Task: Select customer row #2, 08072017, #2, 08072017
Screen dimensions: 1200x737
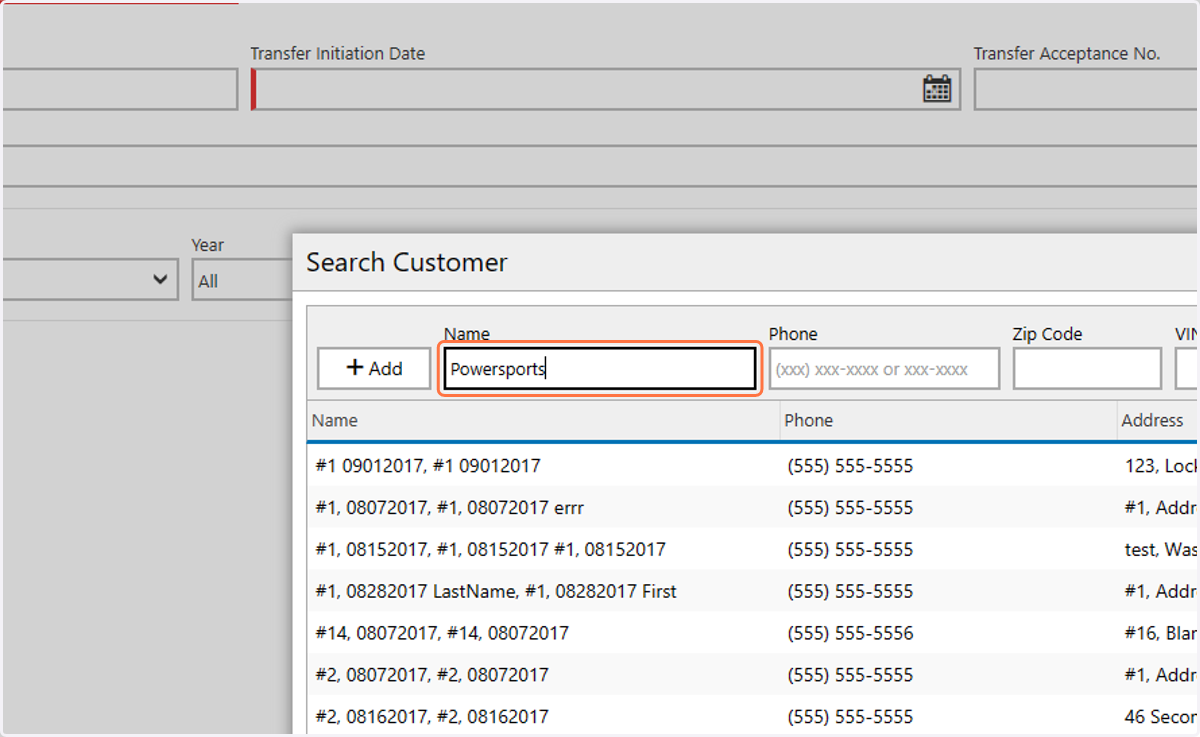Action: pos(752,675)
